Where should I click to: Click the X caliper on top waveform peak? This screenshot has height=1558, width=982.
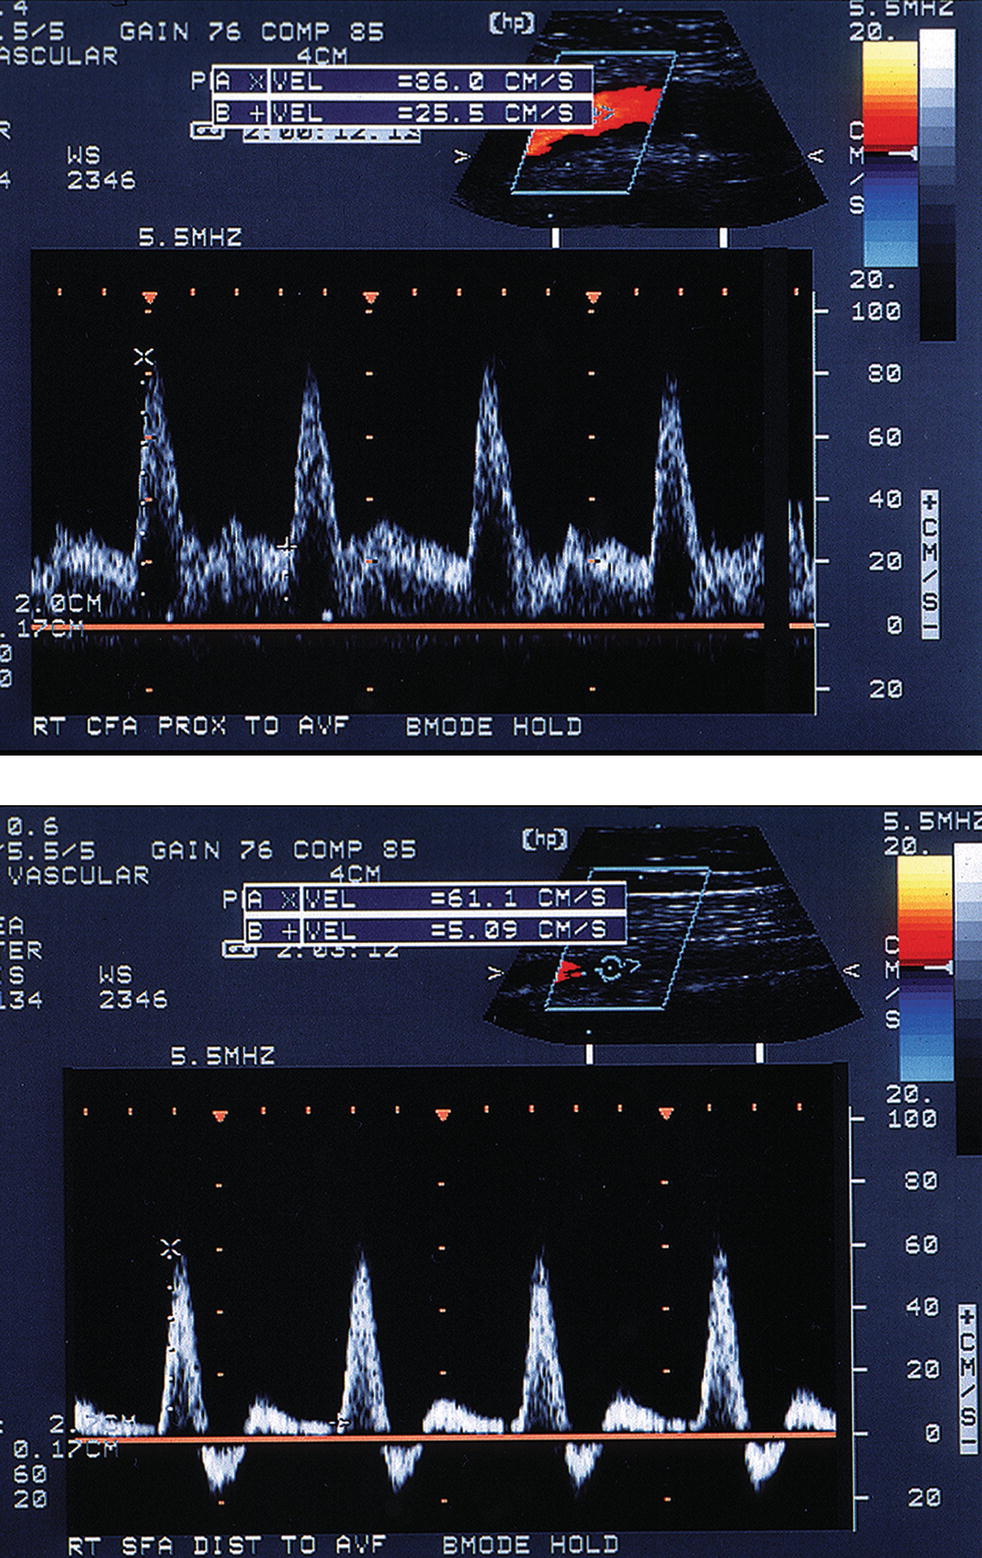[x=146, y=356]
